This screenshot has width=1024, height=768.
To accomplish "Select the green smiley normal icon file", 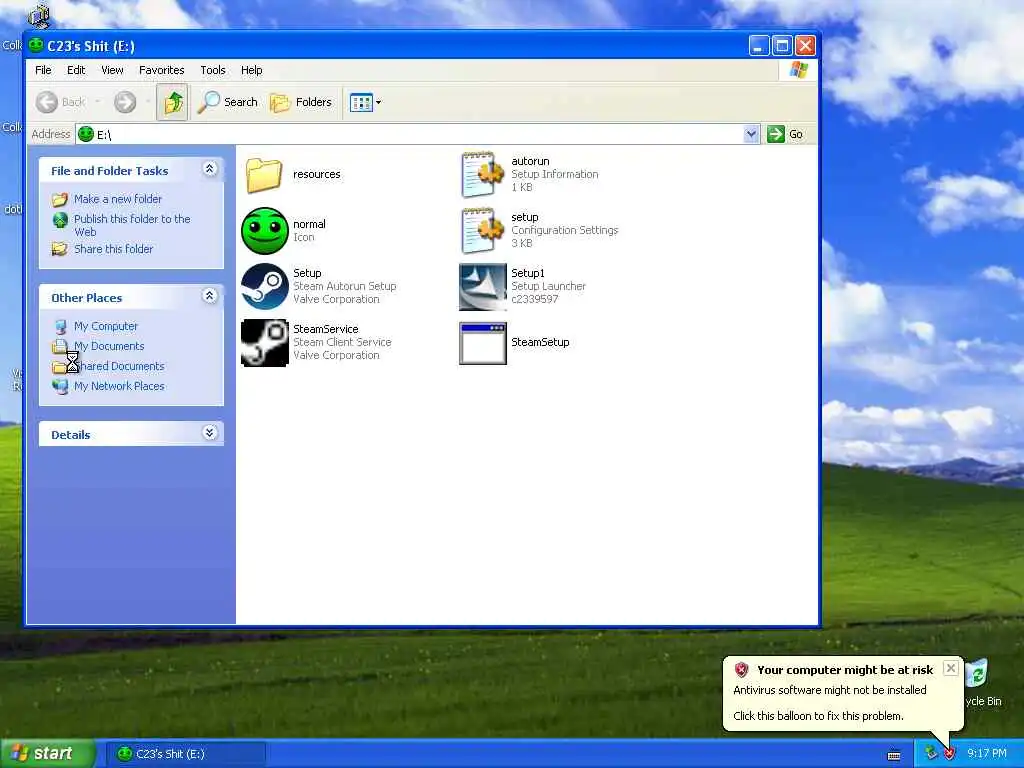I will [264, 231].
